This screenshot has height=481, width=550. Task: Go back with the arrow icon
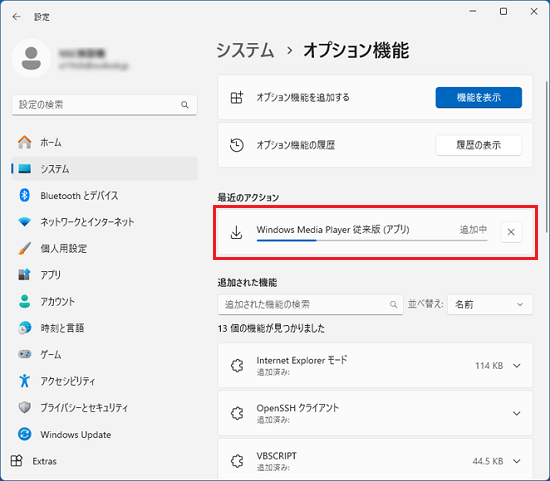pos(16,16)
